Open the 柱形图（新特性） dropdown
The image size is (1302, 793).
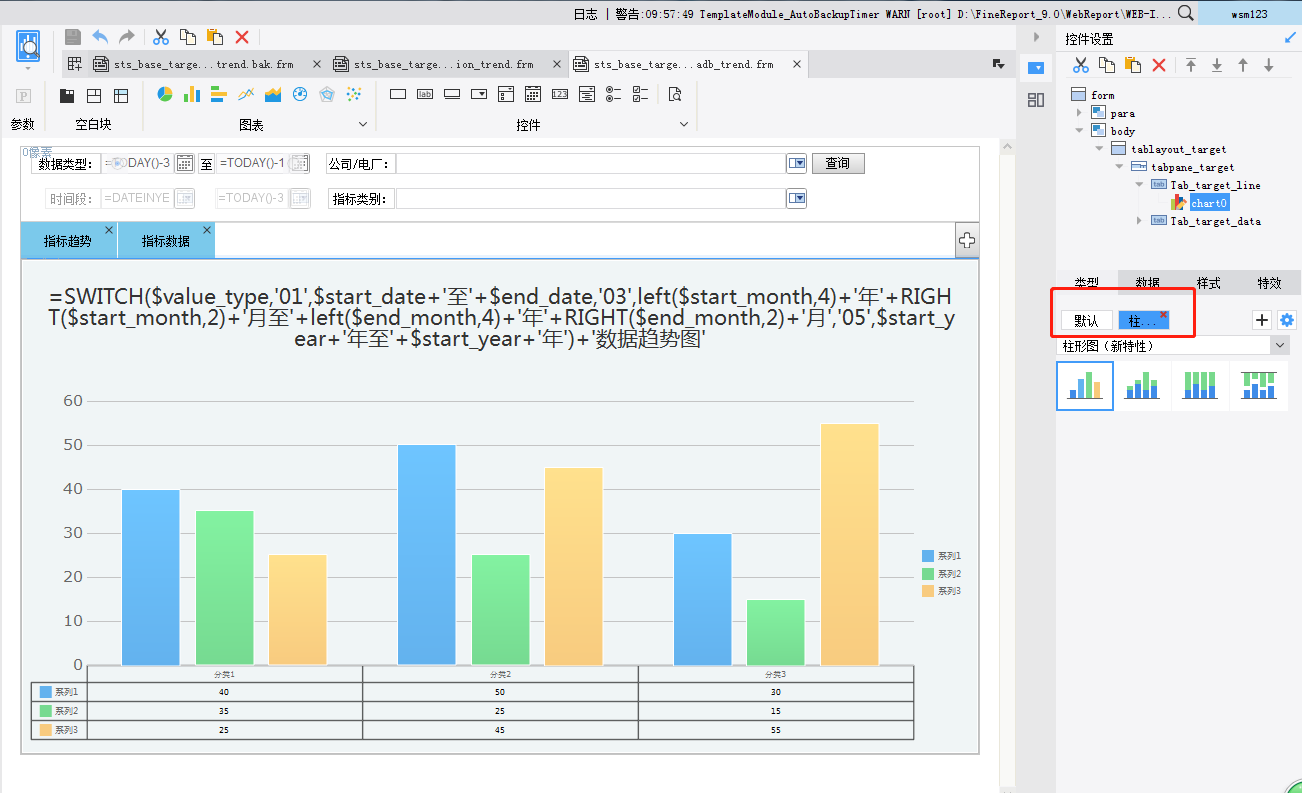coord(1280,345)
